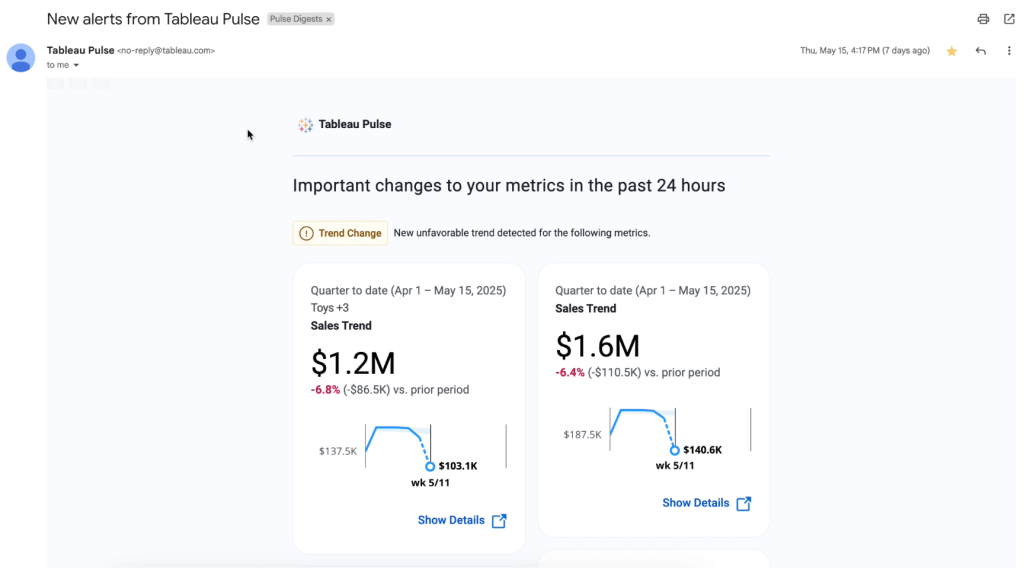
Task: Click the Tableau Pulse logo icon
Action: [306, 125]
